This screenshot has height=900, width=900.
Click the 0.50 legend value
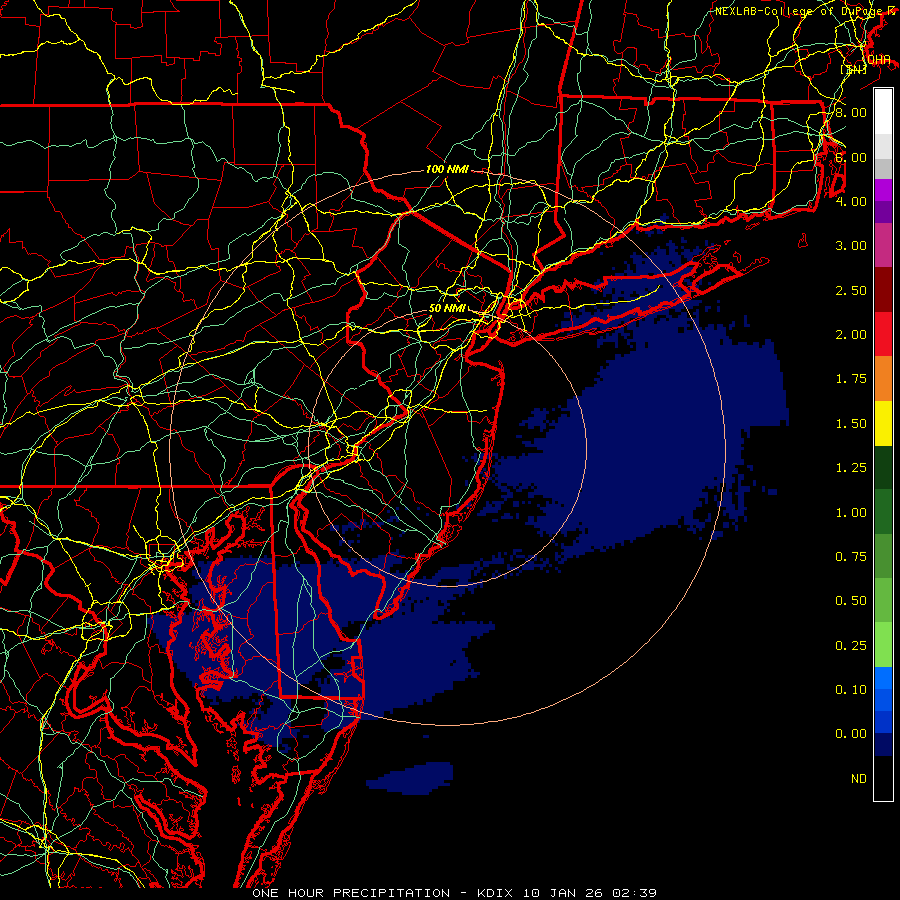point(851,601)
